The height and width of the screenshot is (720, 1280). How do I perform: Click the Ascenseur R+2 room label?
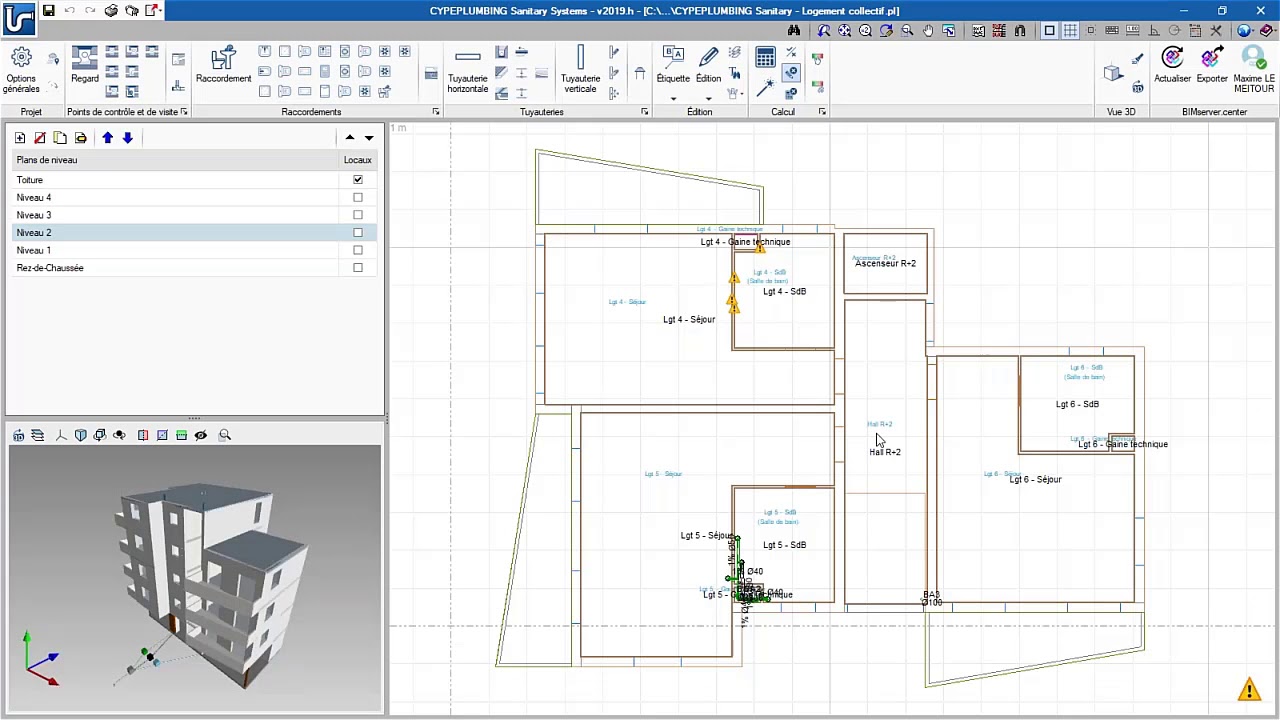(x=885, y=264)
